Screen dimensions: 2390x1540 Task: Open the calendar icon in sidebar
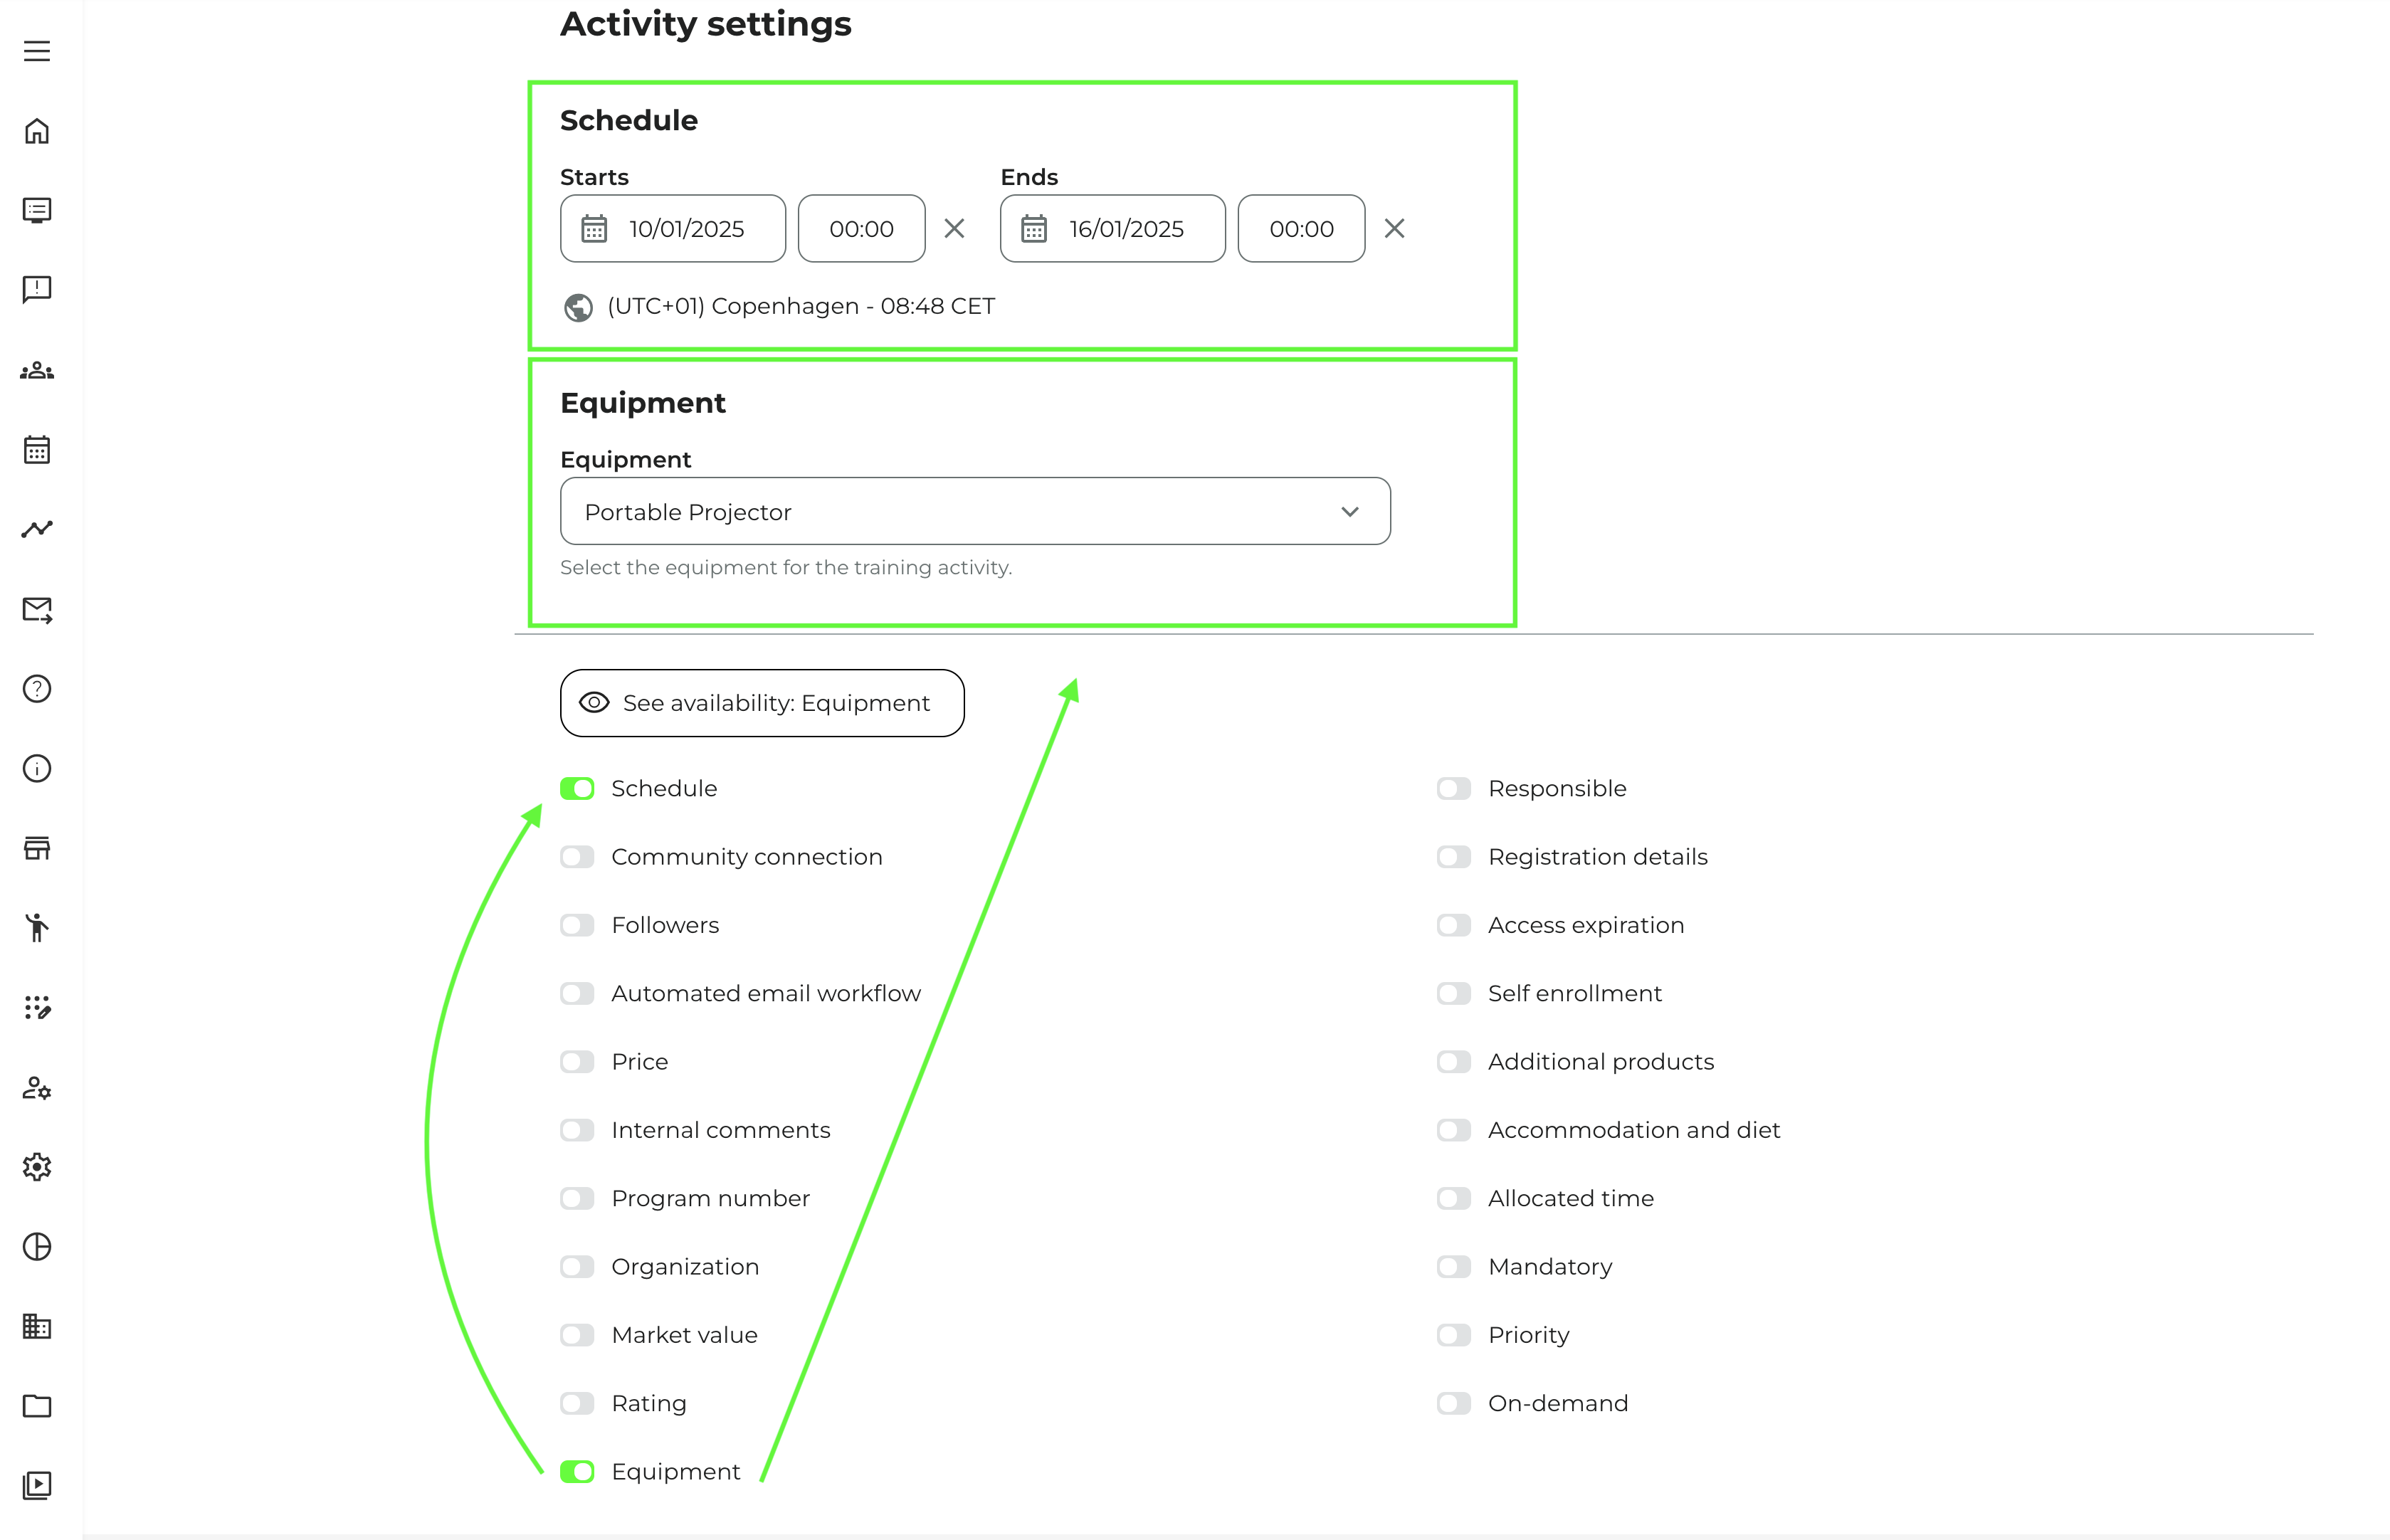[x=37, y=450]
